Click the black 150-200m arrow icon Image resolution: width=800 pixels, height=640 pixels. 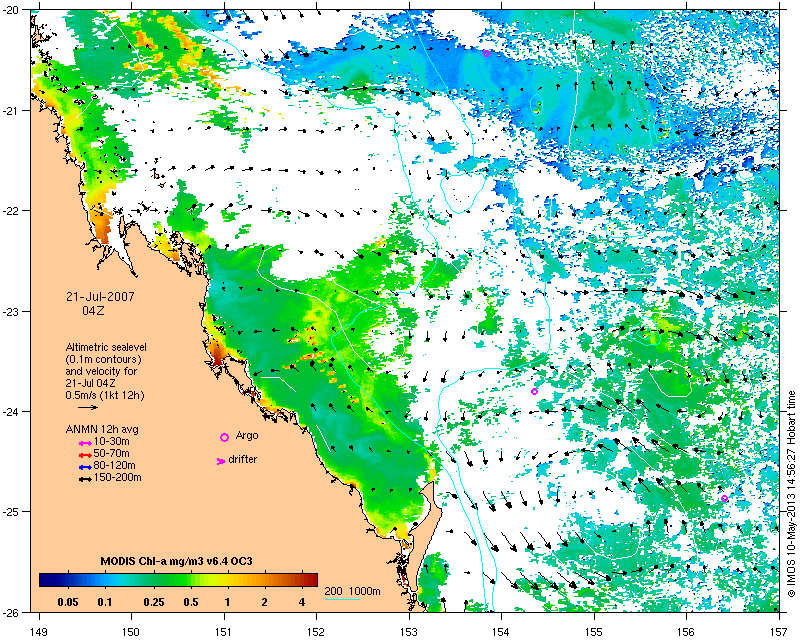[x=85, y=480]
